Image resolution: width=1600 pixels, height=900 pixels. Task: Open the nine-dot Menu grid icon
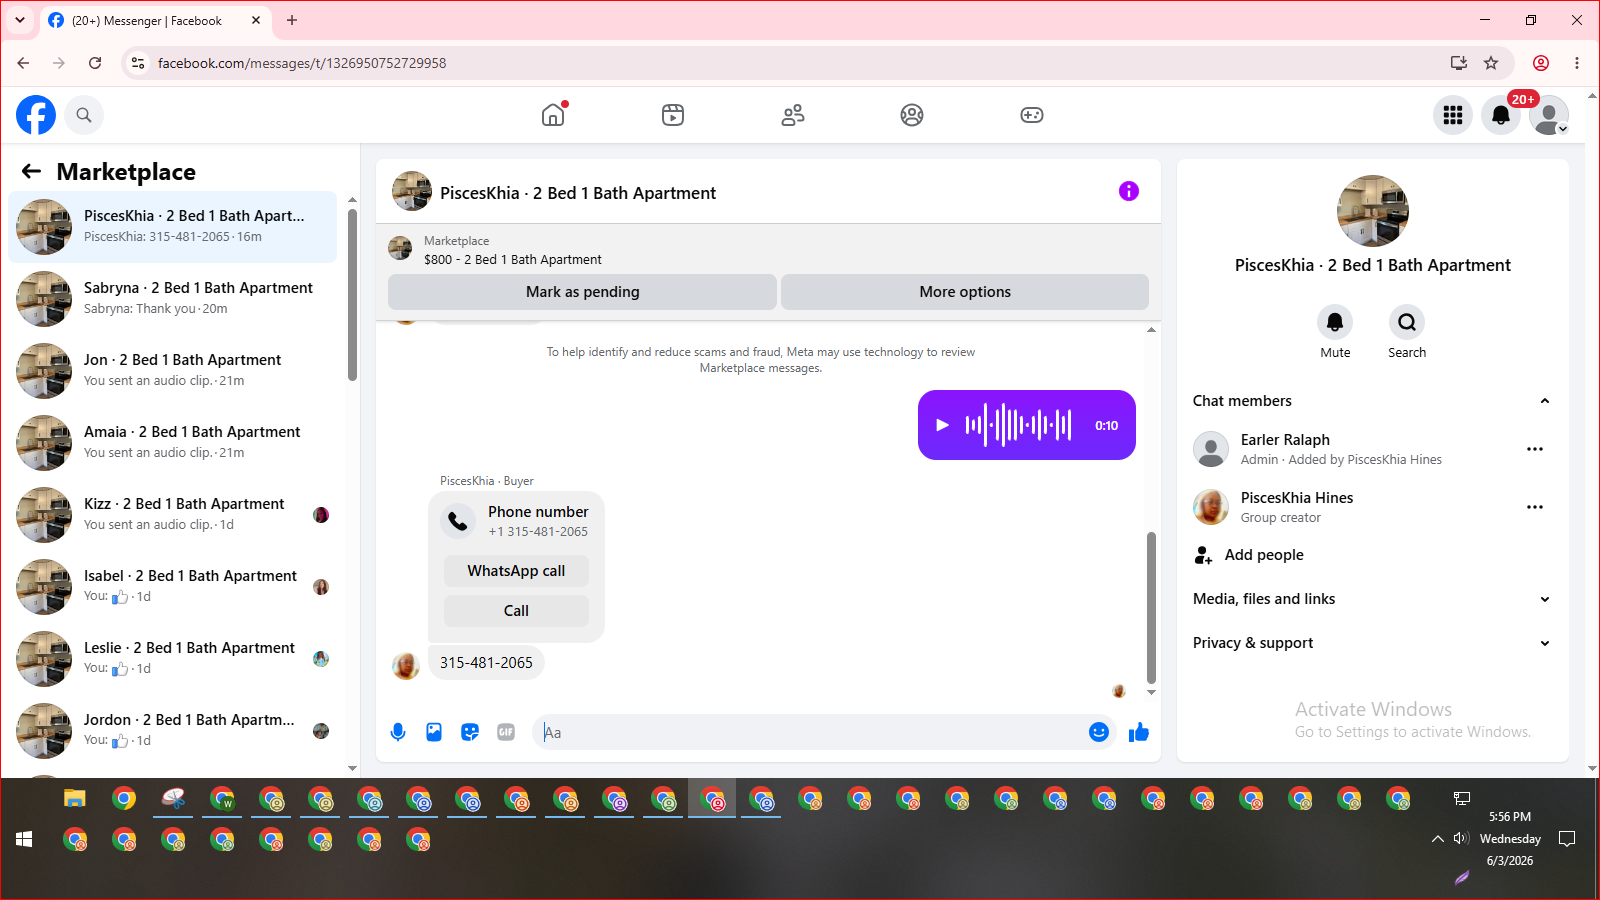(1453, 115)
